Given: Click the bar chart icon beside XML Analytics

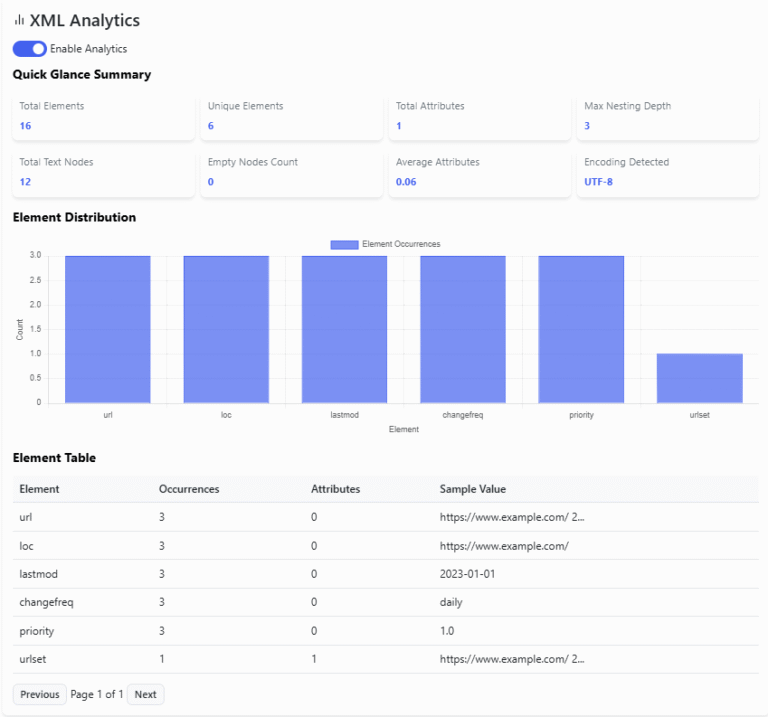Looking at the screenshot, I should point(19,20).
